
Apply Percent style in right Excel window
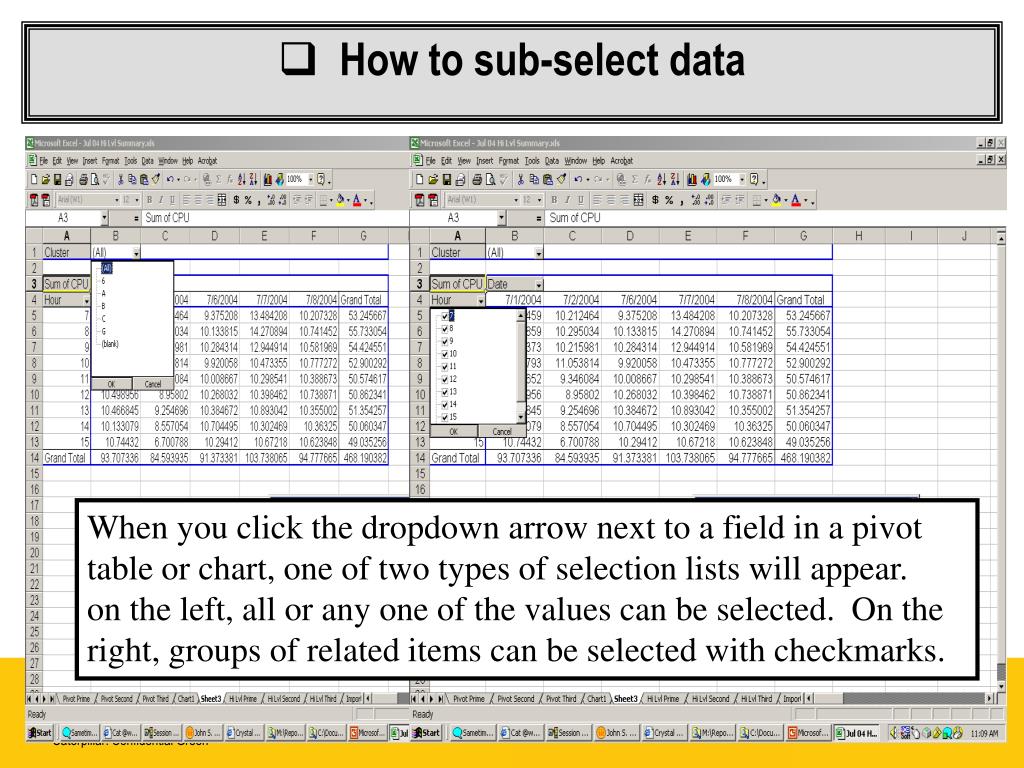[x=669, y=200]
